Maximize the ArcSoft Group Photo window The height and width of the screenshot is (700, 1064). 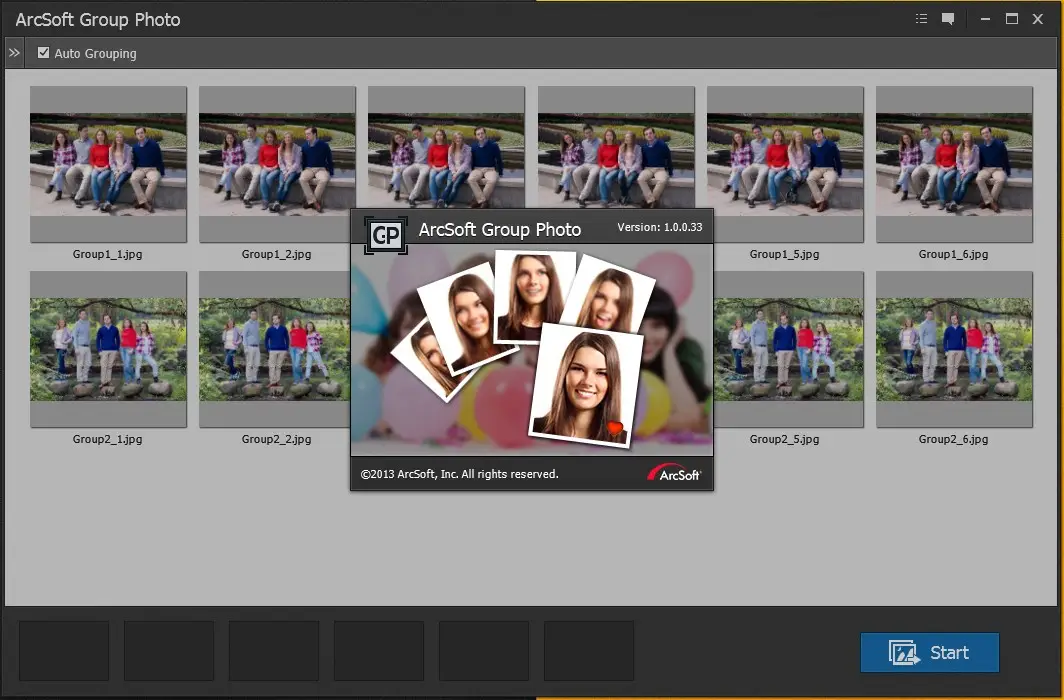[x=1012, y=19]
